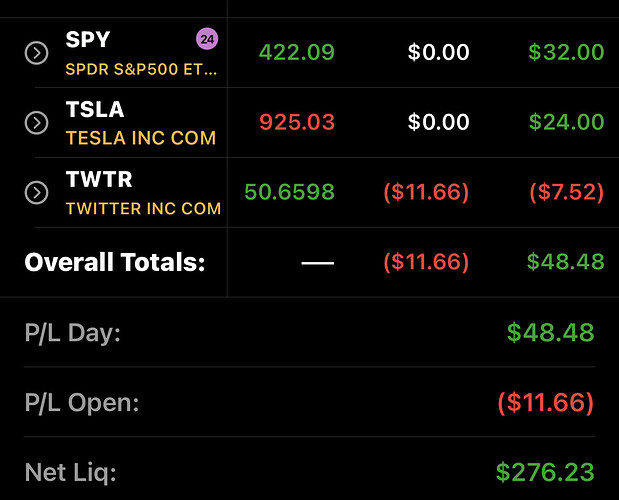Tap TWTR P/L open value ($11.66)
Screen dimensions: 619x500
426,192
